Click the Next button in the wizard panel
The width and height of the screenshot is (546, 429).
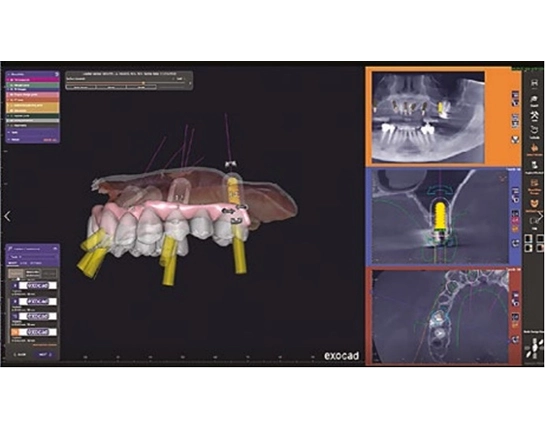click(44, 354)
